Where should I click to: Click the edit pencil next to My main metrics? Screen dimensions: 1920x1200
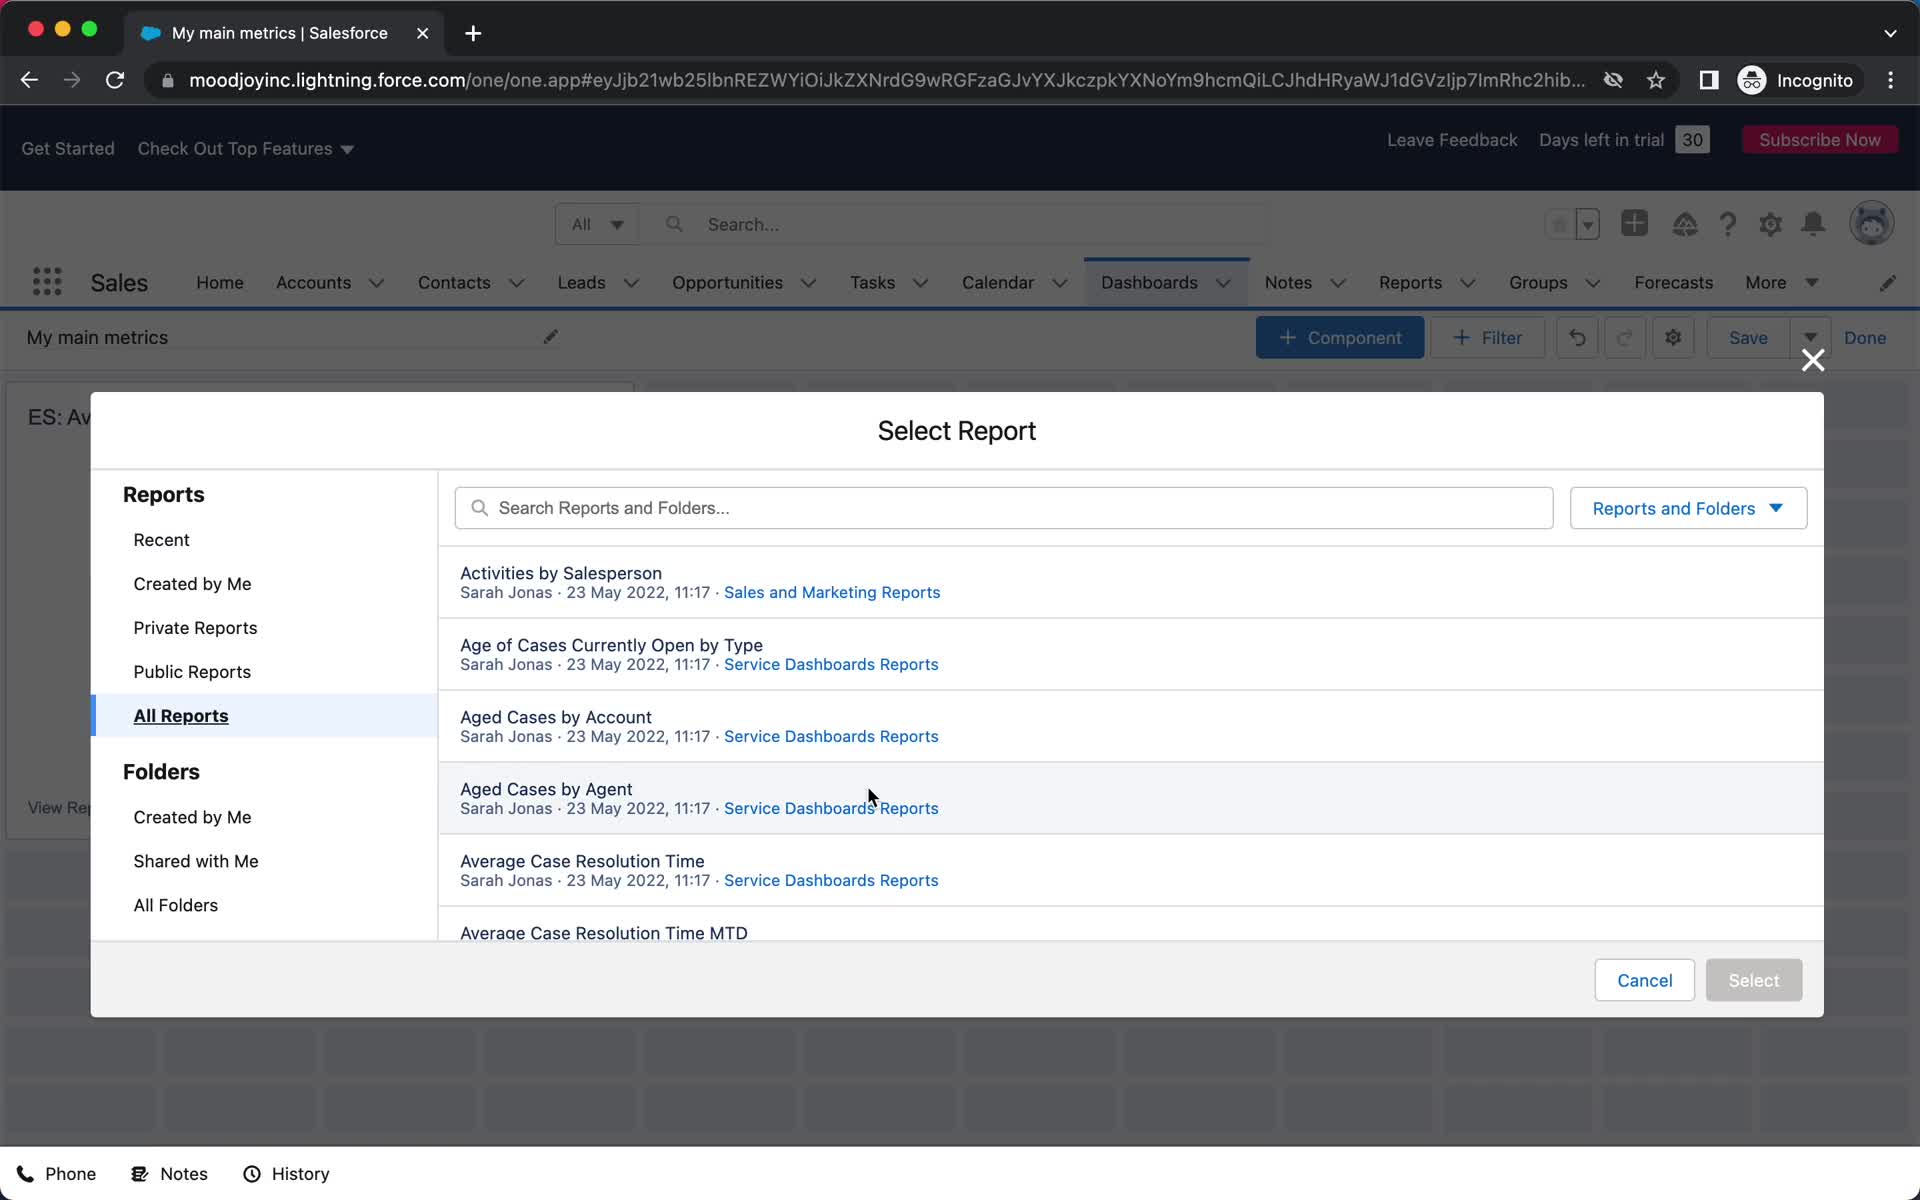[x=550, y=337]
